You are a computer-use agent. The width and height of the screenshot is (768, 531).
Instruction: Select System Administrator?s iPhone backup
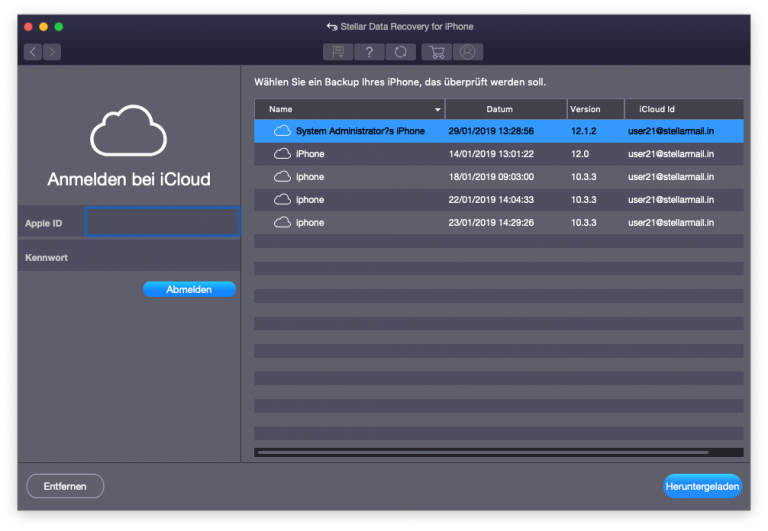coord(499,131)
